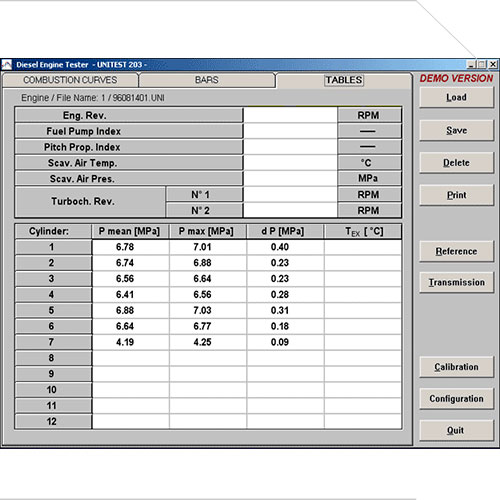
Task: Click the application icon in title bar
Action: click(x=7, y=65)
